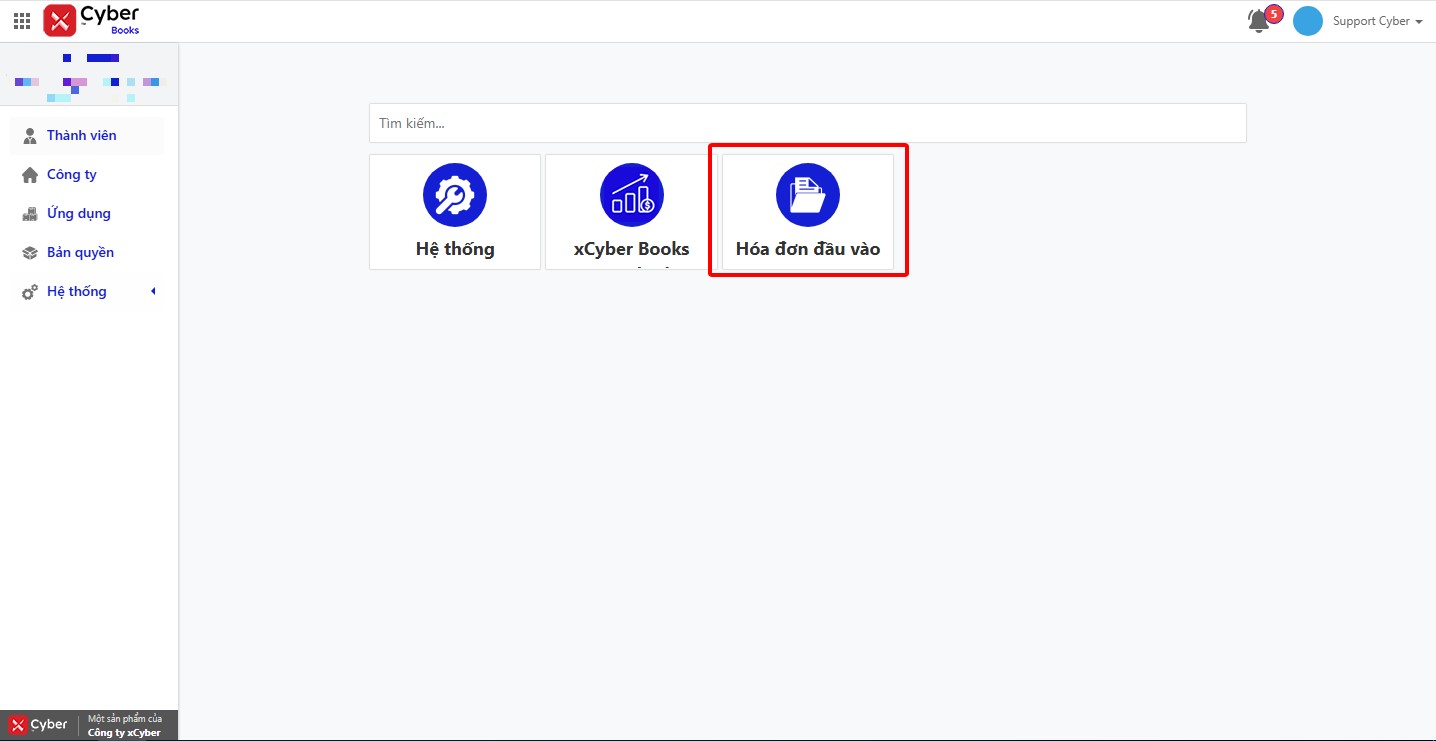Click the user avatar circle
The width and height of the screenshot is (1436, 741).
click(1308, 21)
